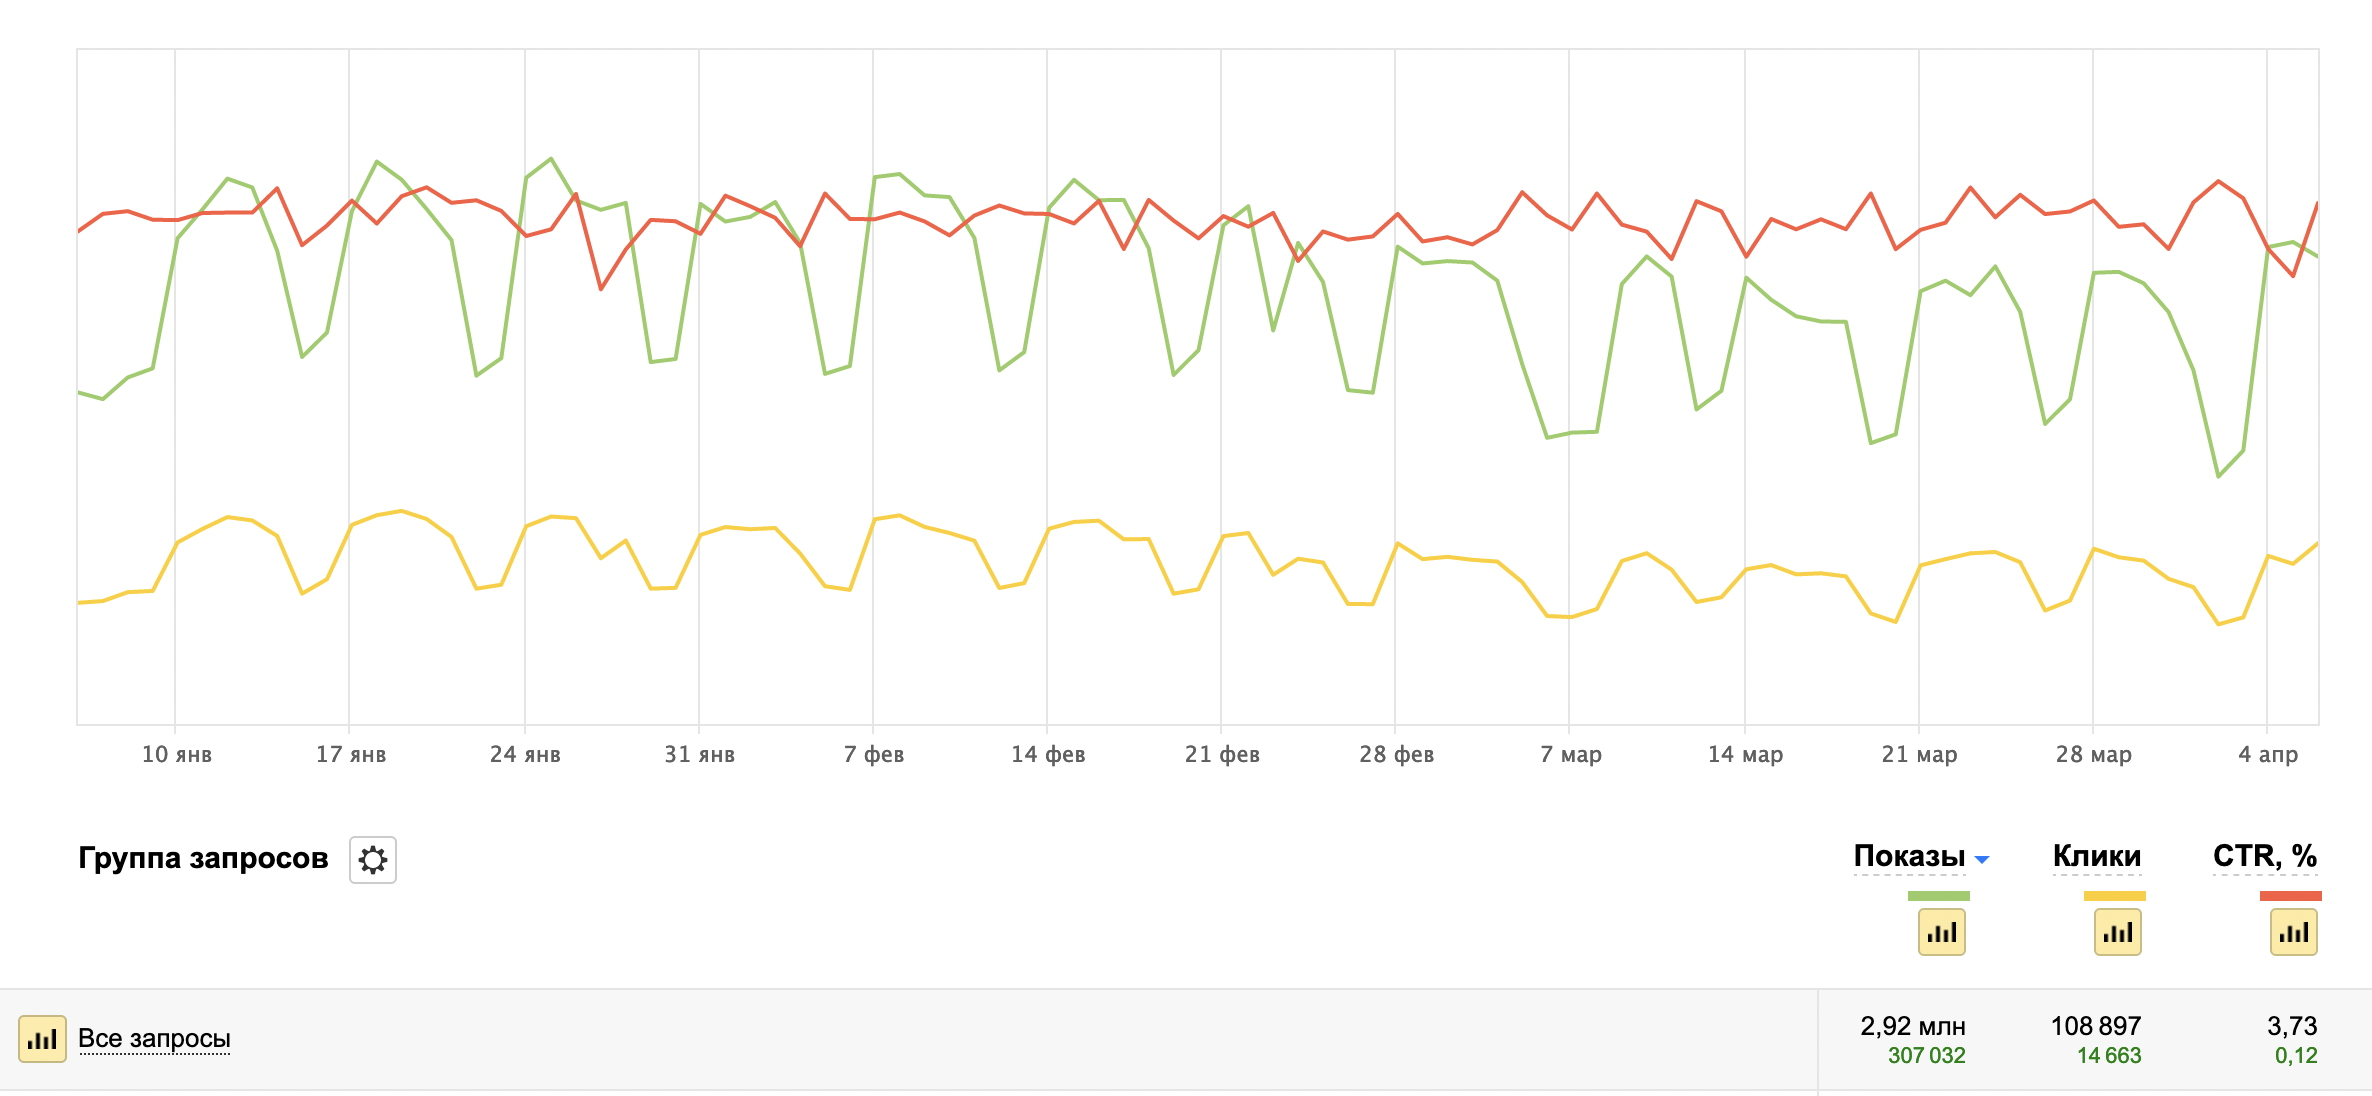
Task: Sort by the CTR, % column header
Action: [x=2264, y=856]
